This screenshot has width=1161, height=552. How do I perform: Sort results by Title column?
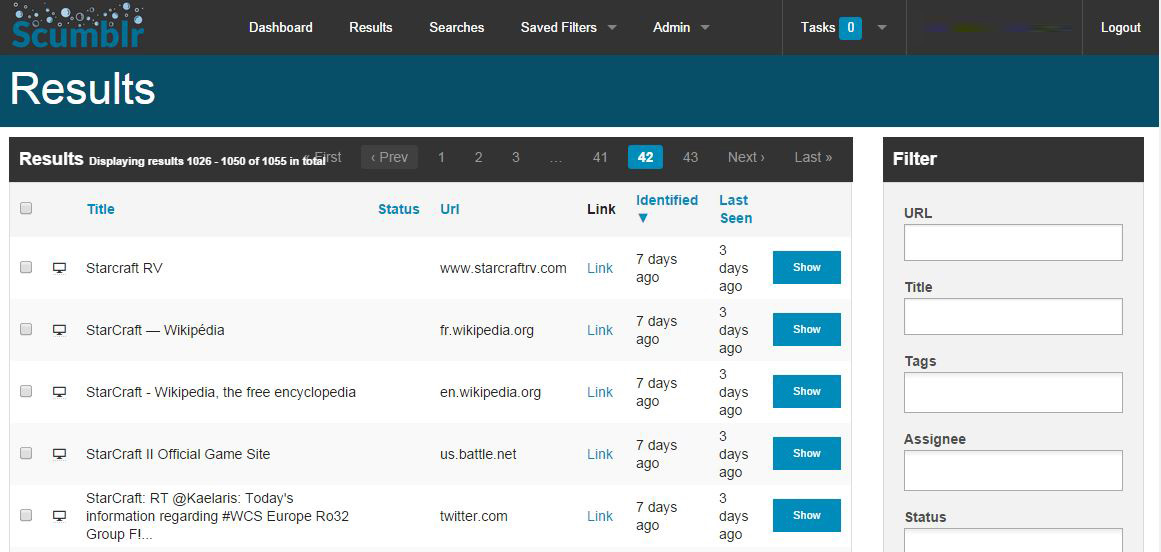(x=101, y=209)
